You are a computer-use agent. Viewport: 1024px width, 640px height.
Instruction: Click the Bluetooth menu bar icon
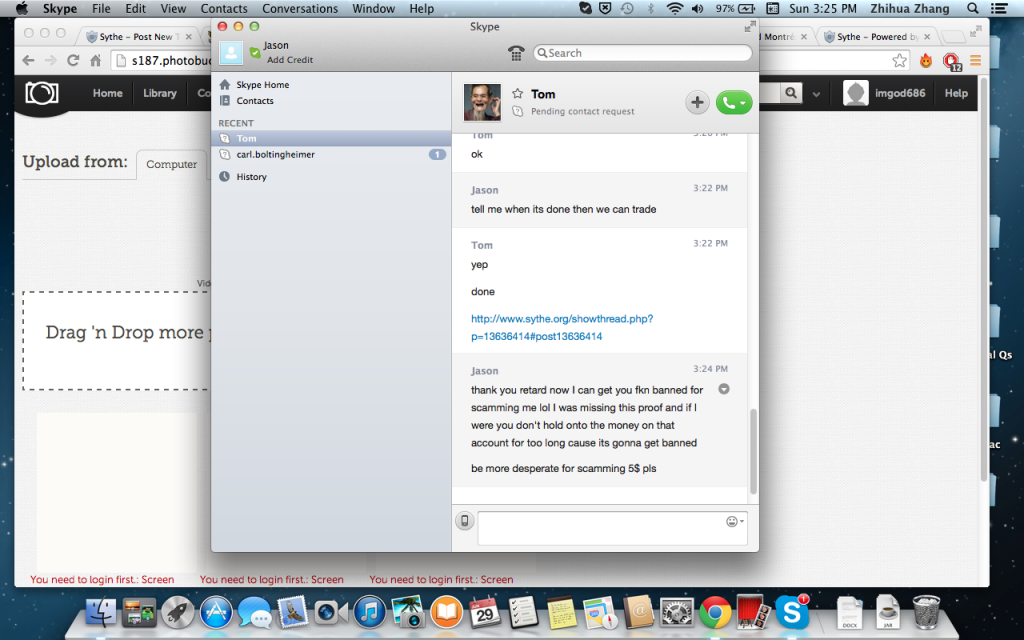click(650, 8)
